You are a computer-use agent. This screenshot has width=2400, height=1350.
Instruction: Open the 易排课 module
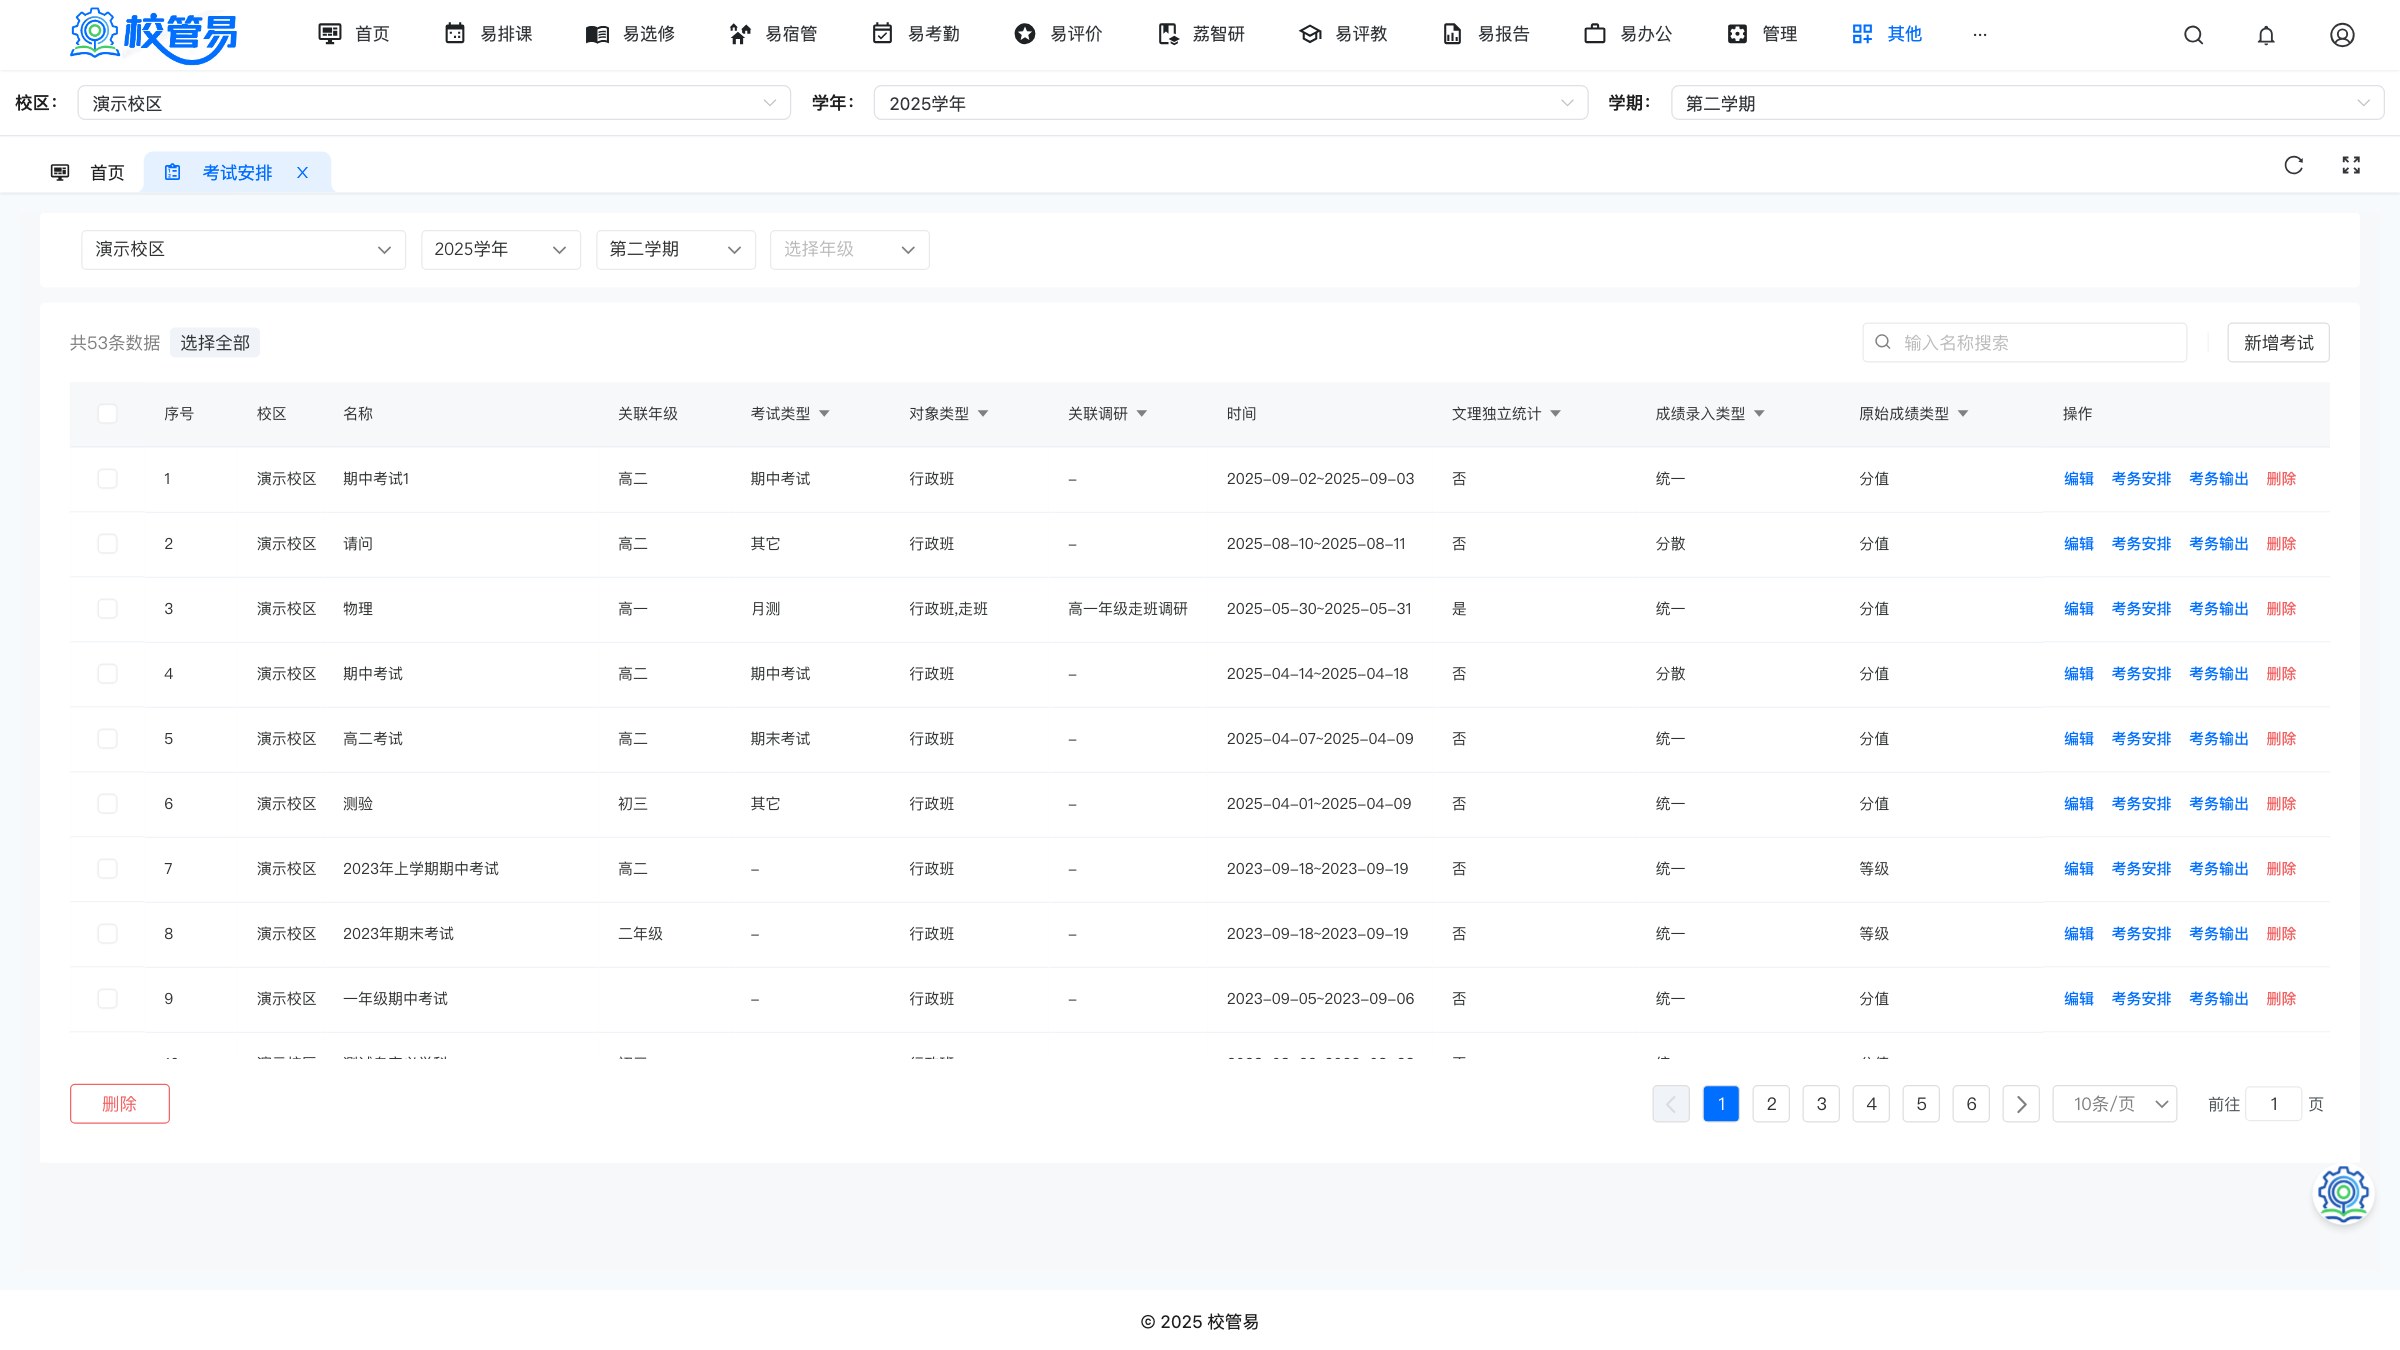488,34
